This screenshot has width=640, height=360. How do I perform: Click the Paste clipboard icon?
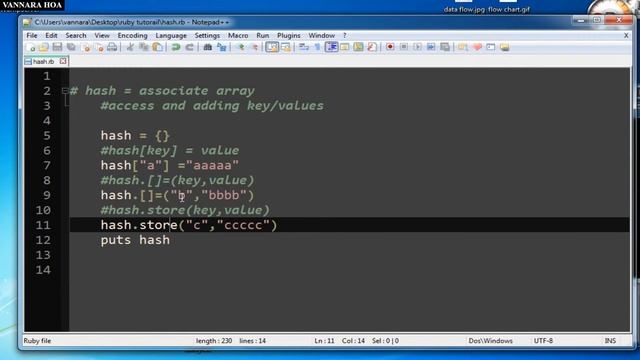click(x=158, y=47)
